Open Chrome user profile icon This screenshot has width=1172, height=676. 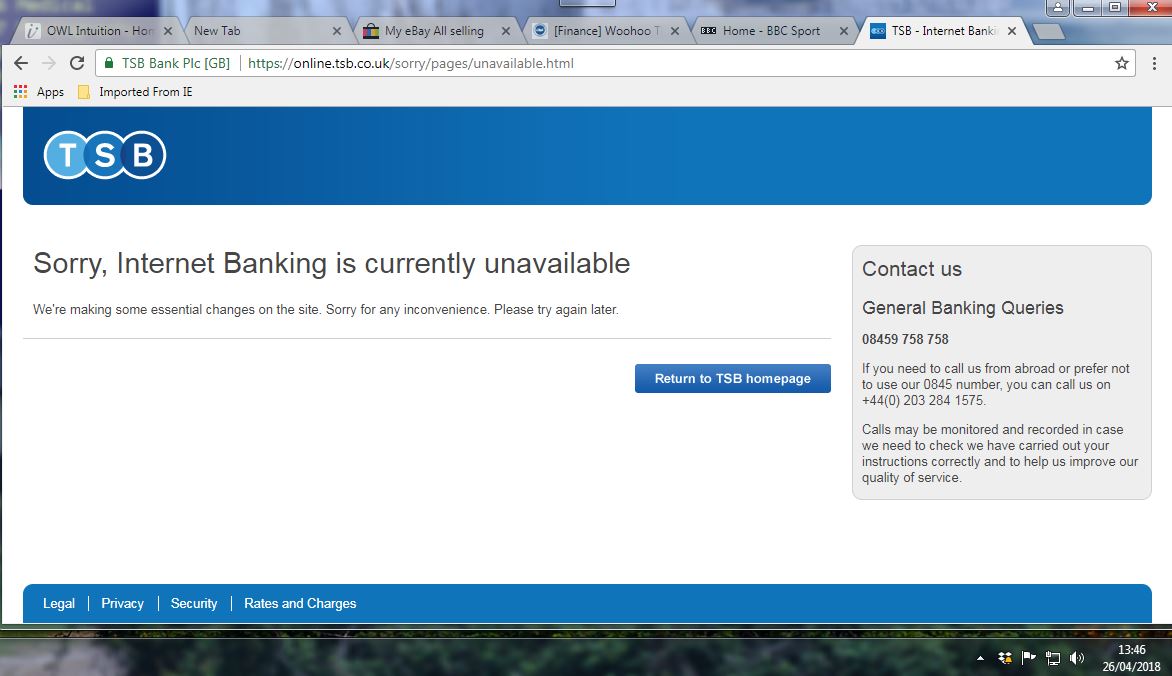[1058, 7]
